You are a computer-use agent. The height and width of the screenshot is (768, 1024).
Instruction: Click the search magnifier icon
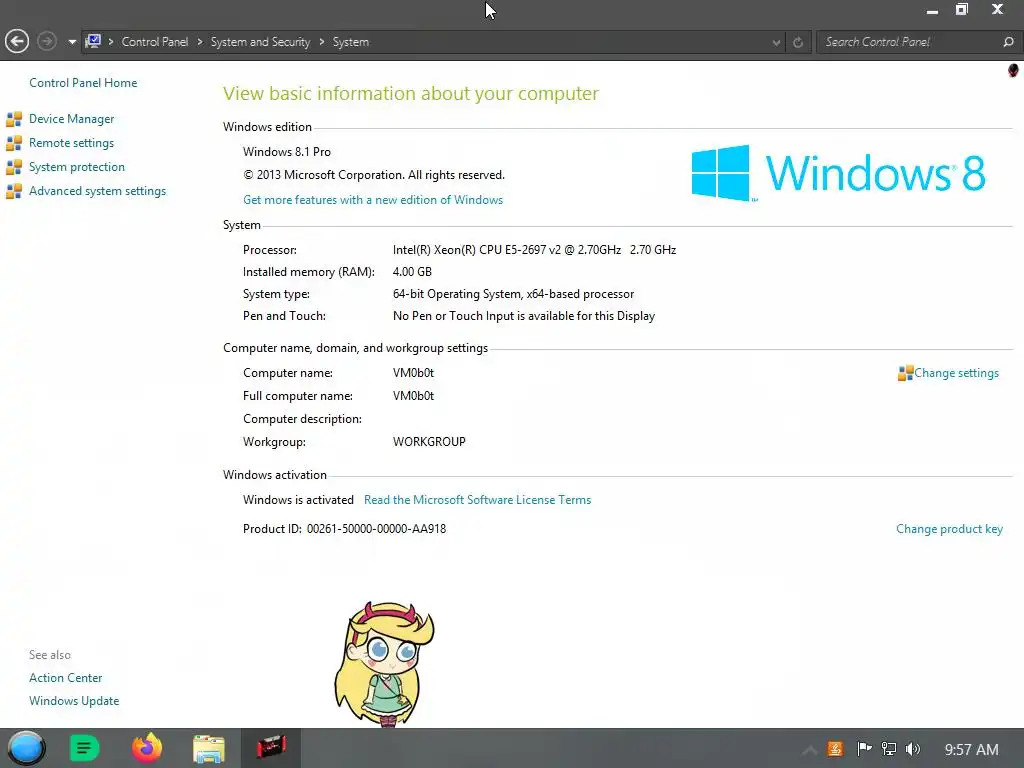pyautogui.click(x=1008, y=42)
